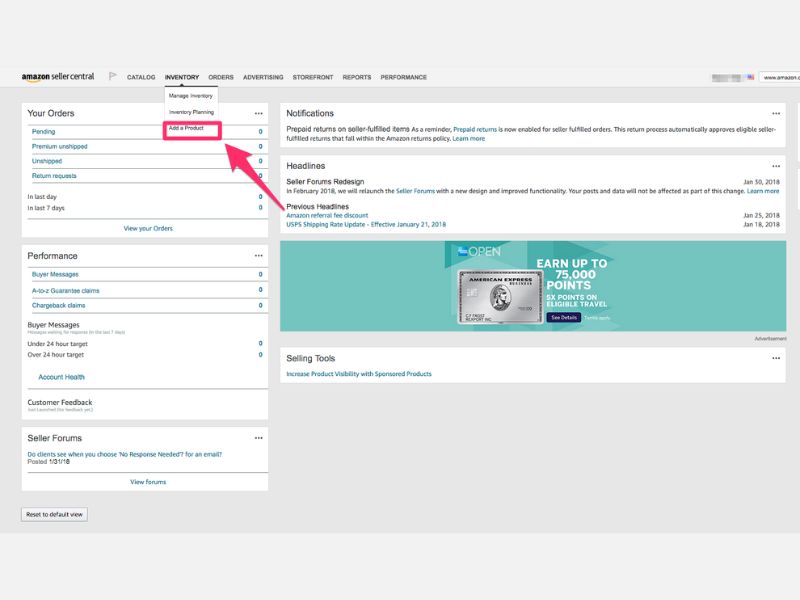Screen dimensions: 800x600
Task: Open Increase Product Visibility with Sponsored Products
Action: [x=359, y=374]
